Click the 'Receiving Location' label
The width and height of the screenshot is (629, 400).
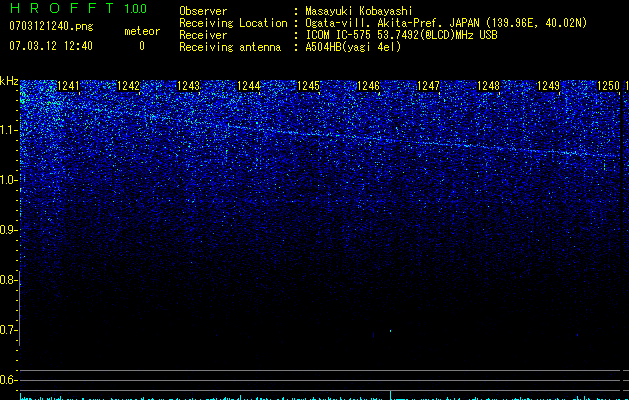pos(233,23)
